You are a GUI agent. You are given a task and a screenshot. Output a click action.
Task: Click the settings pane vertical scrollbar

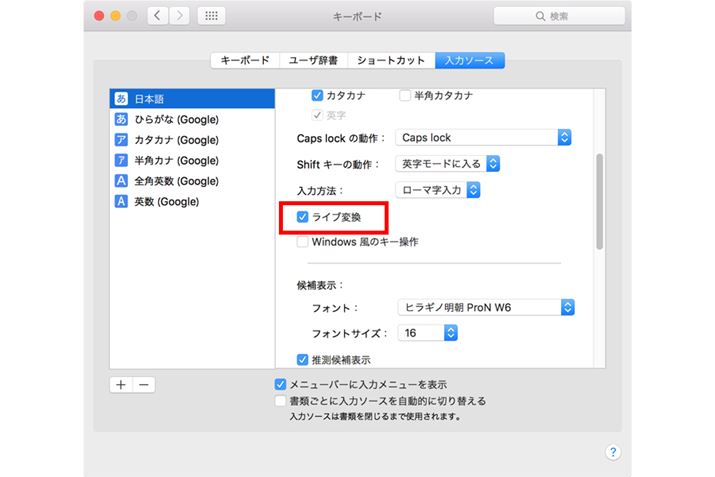click(600, 200)
